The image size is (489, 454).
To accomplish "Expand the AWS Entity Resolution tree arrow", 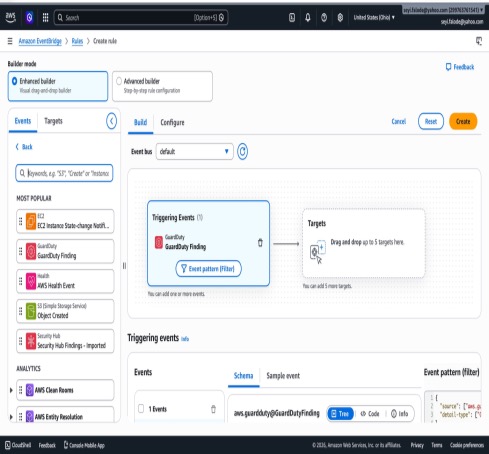I will click(x=11, y=417).
